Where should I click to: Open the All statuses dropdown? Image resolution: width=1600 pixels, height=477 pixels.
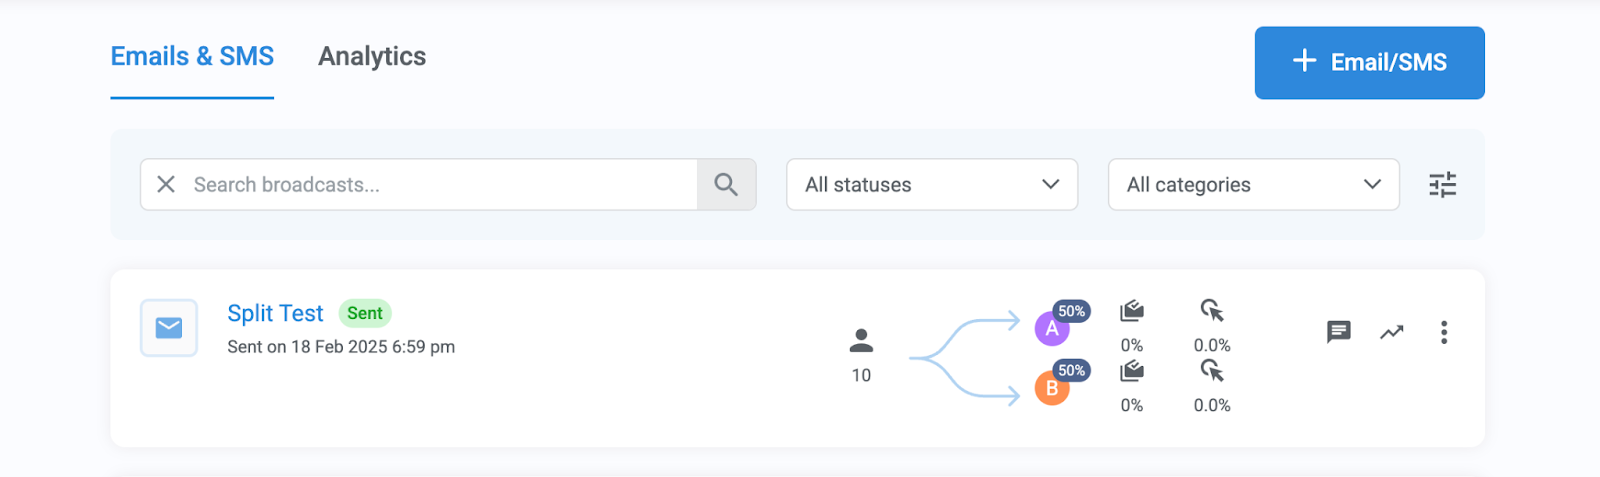pos(932,184)
